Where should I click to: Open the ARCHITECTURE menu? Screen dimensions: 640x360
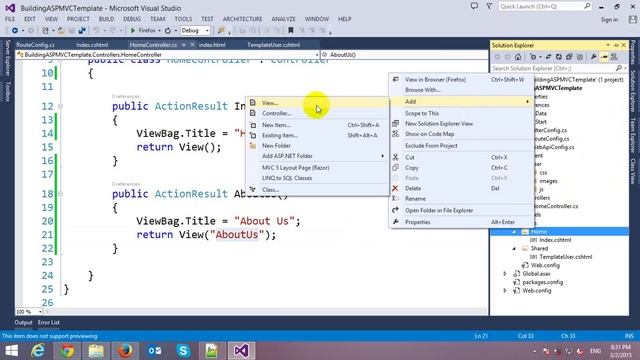click(242, 19)
